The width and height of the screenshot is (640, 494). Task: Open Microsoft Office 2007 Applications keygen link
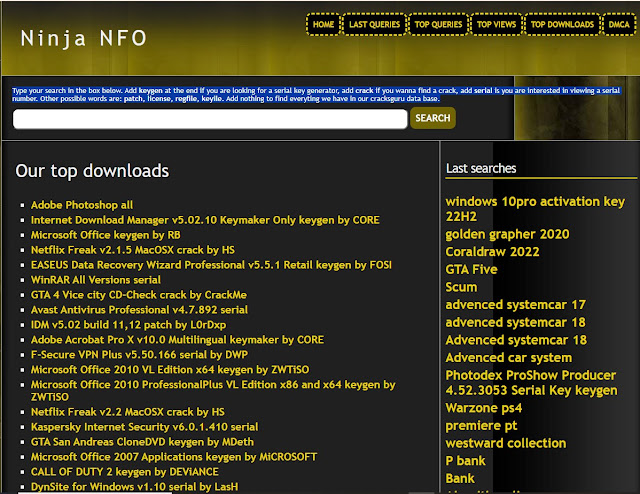click(x=174, y=457)
